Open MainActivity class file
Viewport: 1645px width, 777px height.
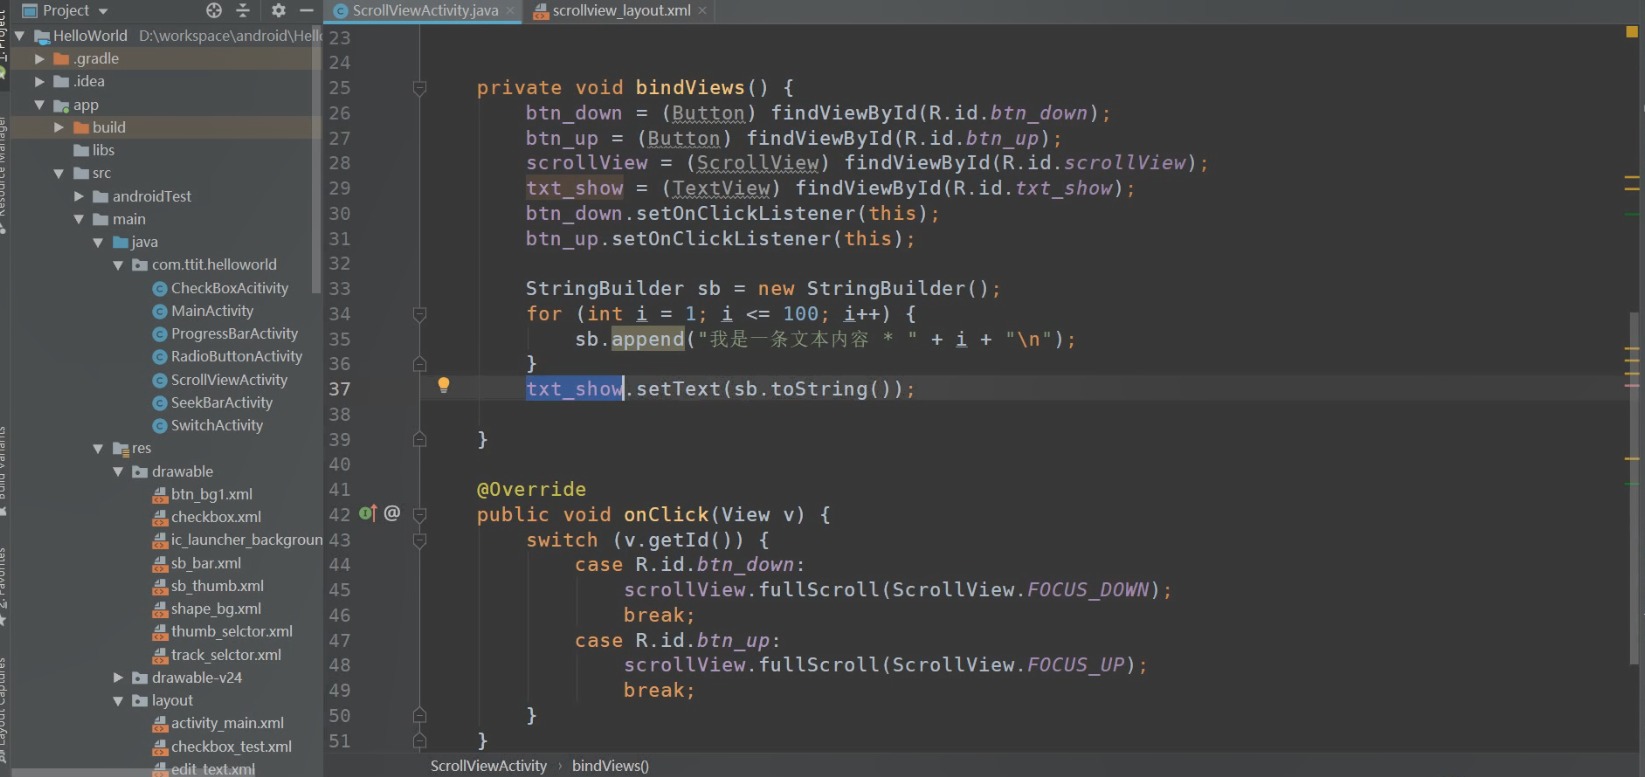(212, 311)
